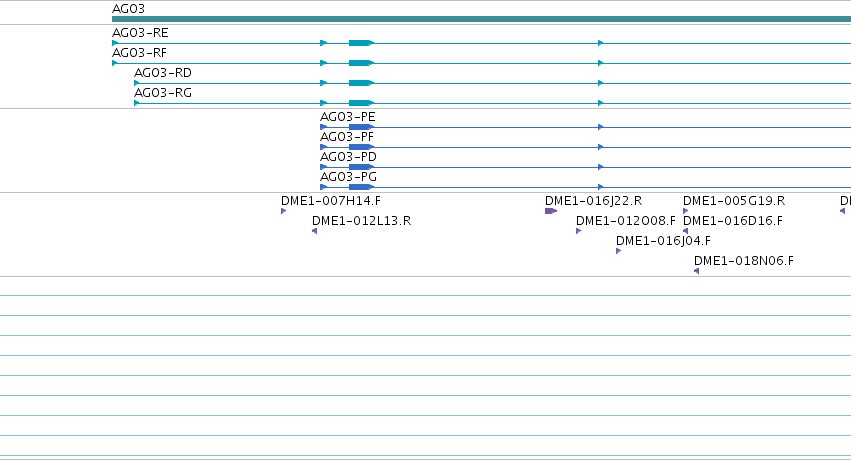Select the DME1-018N06.F label
The width and height of the screenshot is (851, 460).
pos(744,261)
